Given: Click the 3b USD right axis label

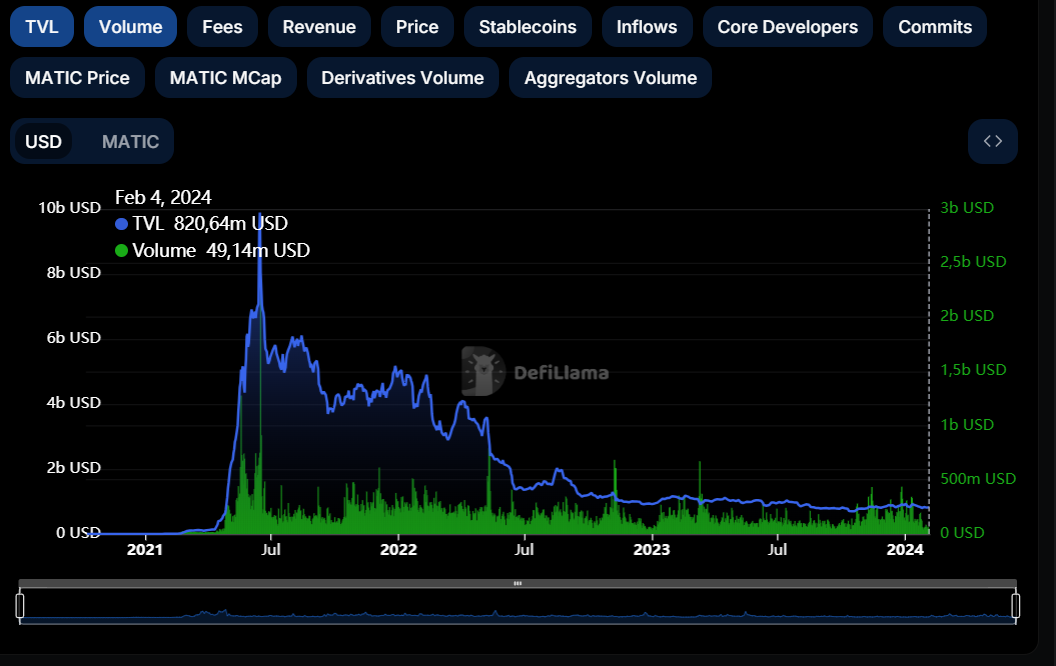Looking at the screenshot, I should point(967,207).
